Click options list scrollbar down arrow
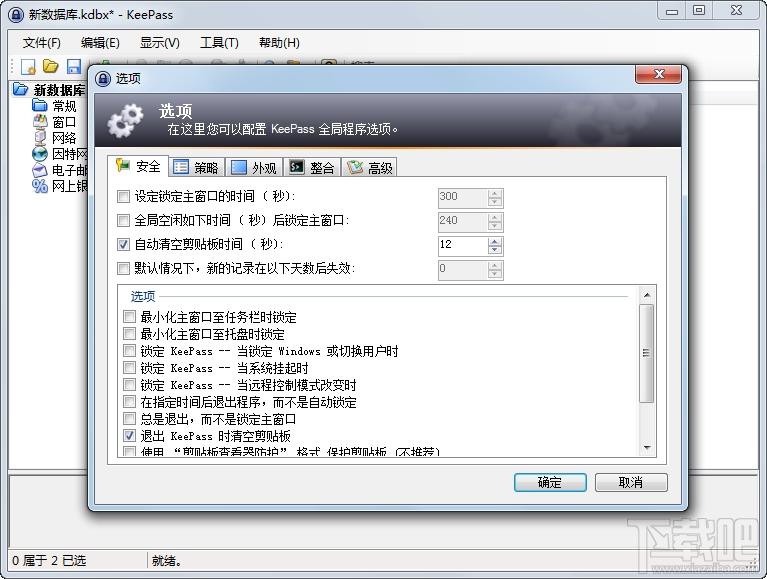 coord(647,448)
